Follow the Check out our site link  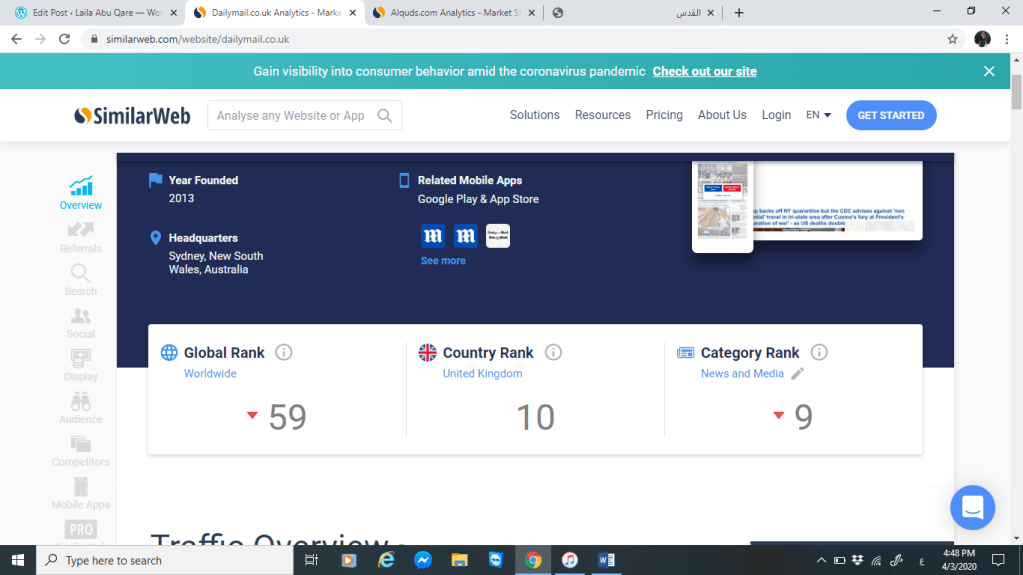(704, 71)
